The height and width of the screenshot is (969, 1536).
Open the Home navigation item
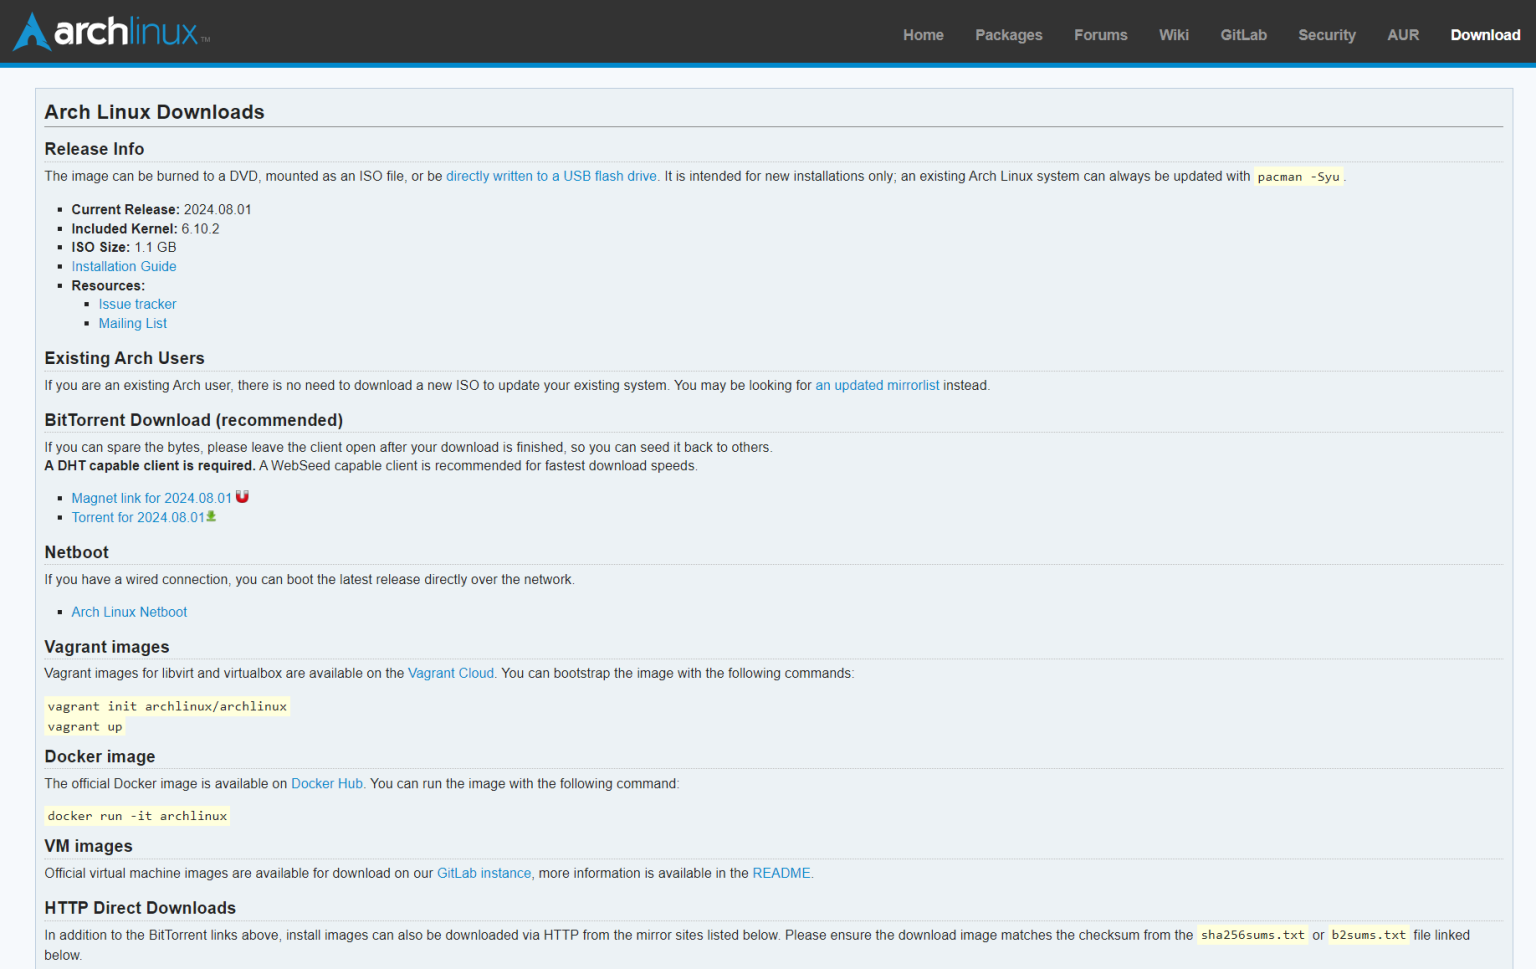pyautogui.click(x=922, y=35)
